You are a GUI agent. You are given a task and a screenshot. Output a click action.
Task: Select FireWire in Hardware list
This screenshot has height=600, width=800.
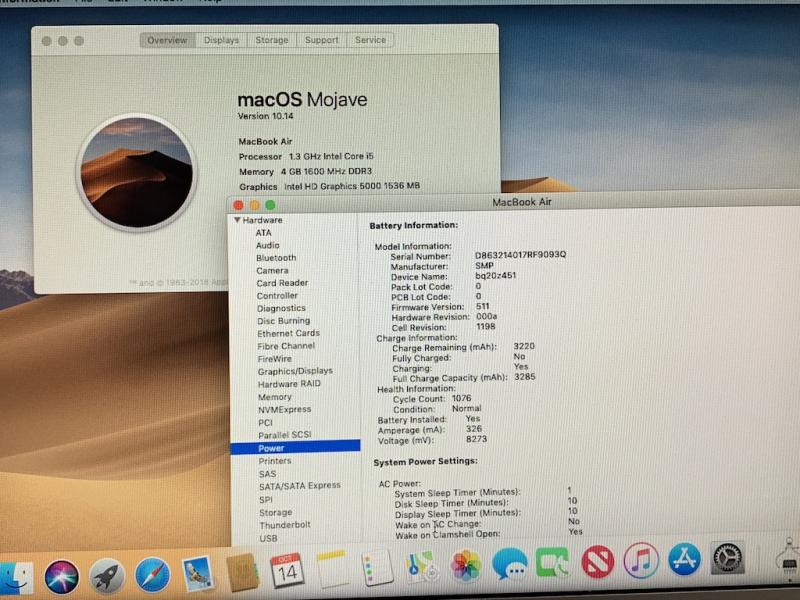coord(274,359)
